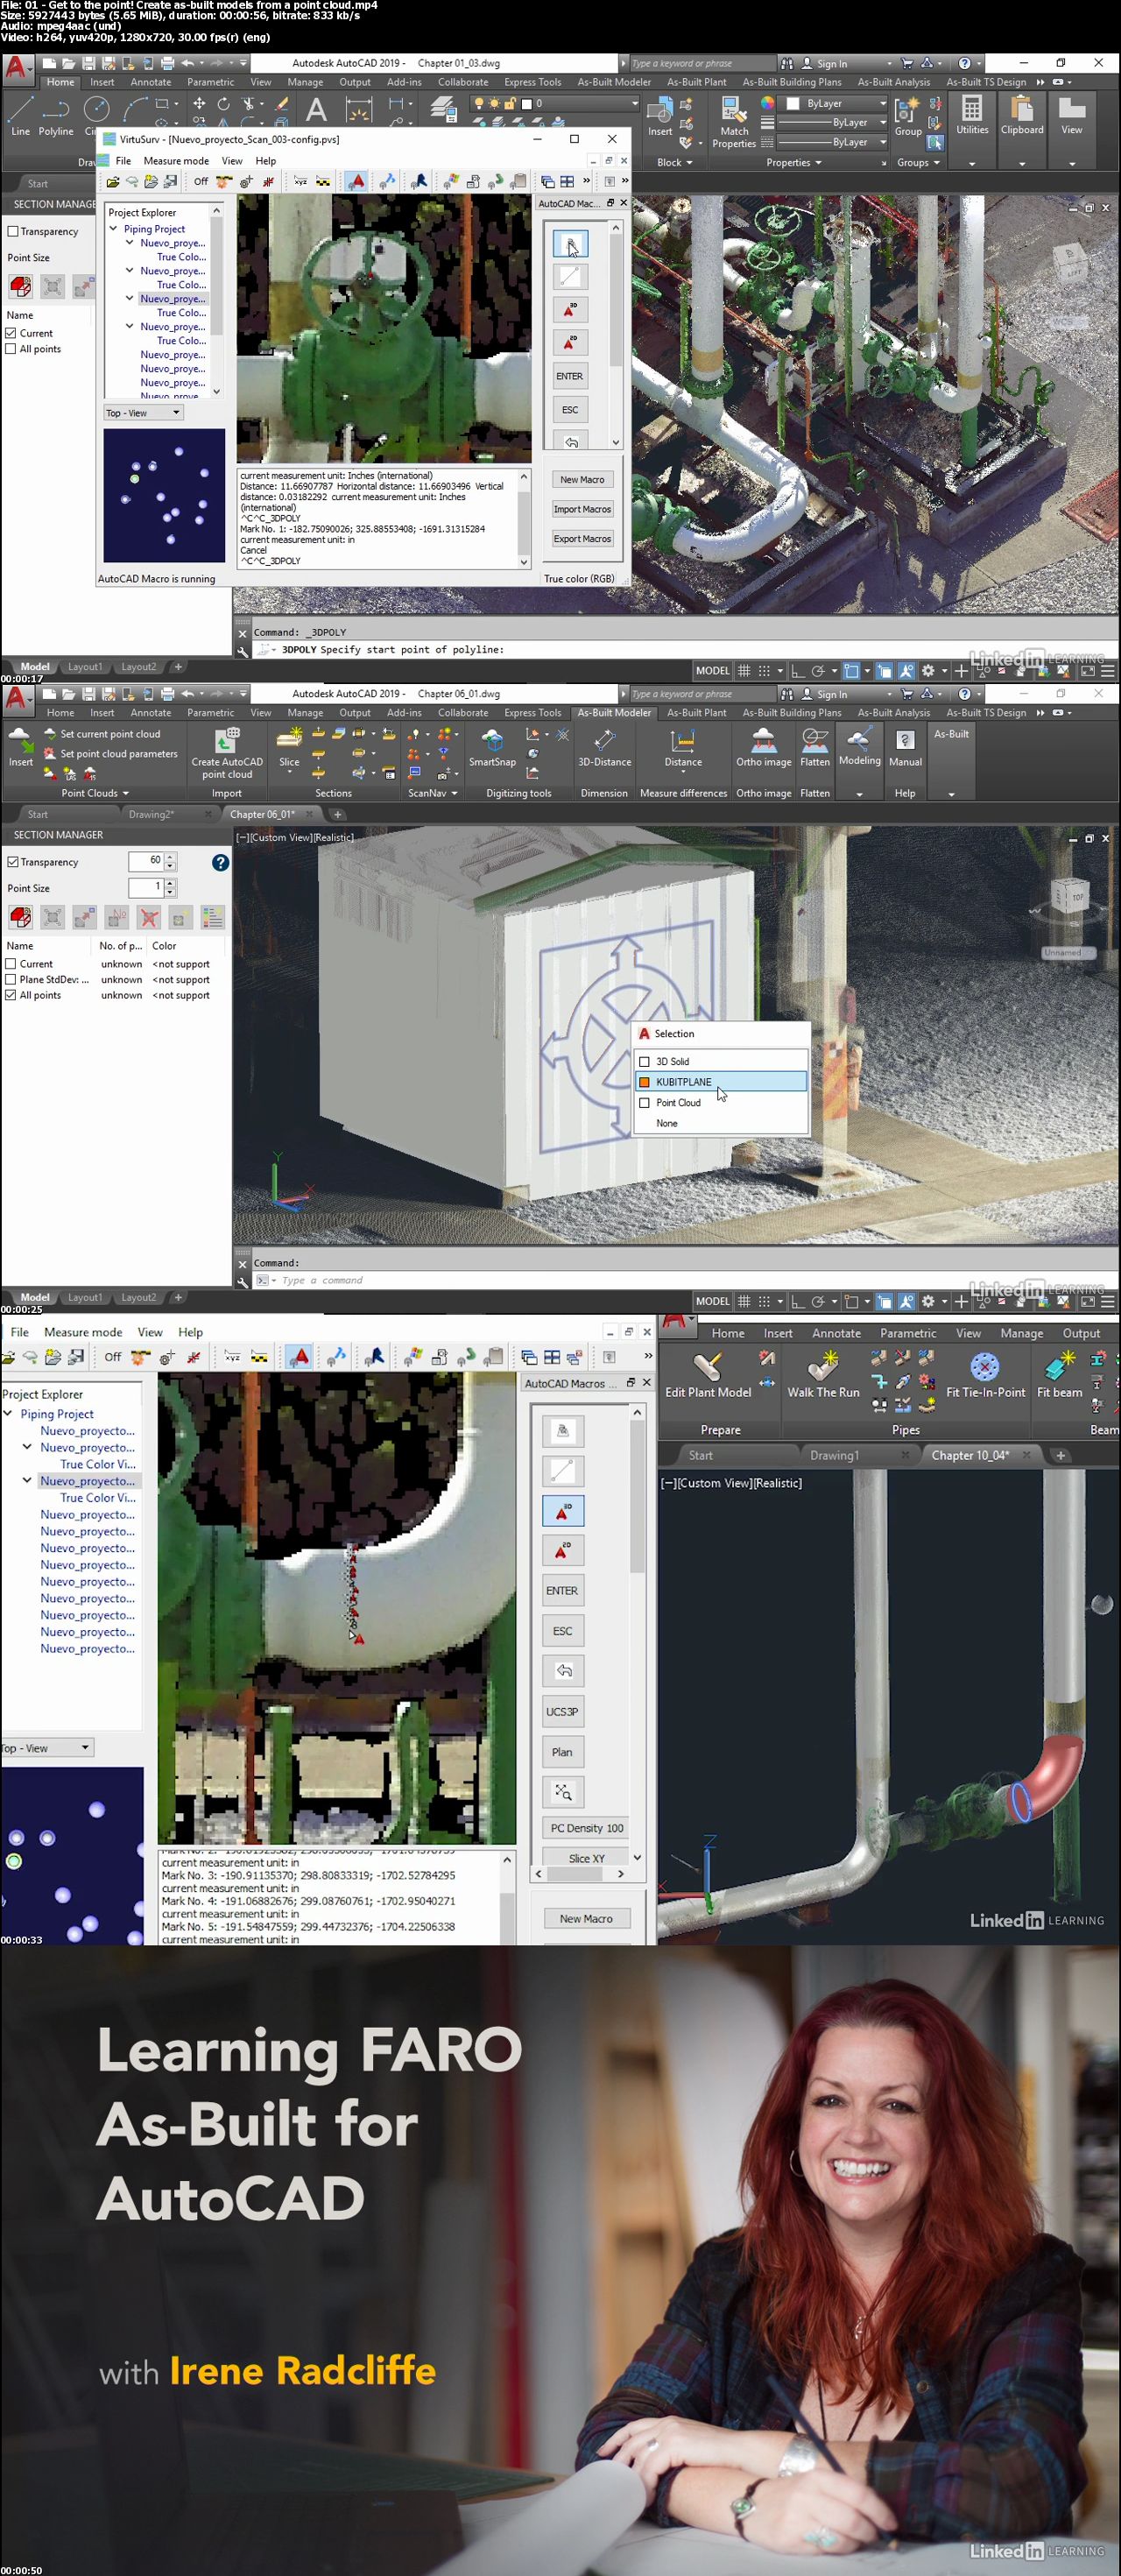Expand the Properties panel dropdown

pyautogui.click(x=794, y=163)
